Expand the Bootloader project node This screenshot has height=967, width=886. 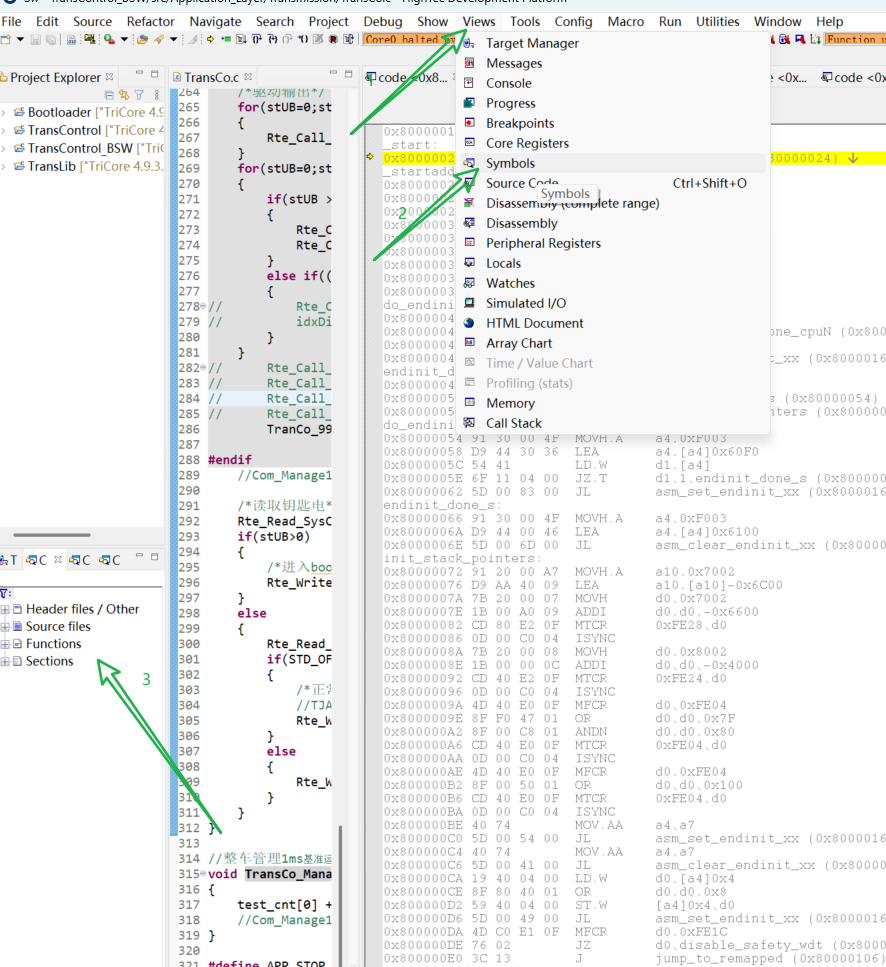[4, 112]
